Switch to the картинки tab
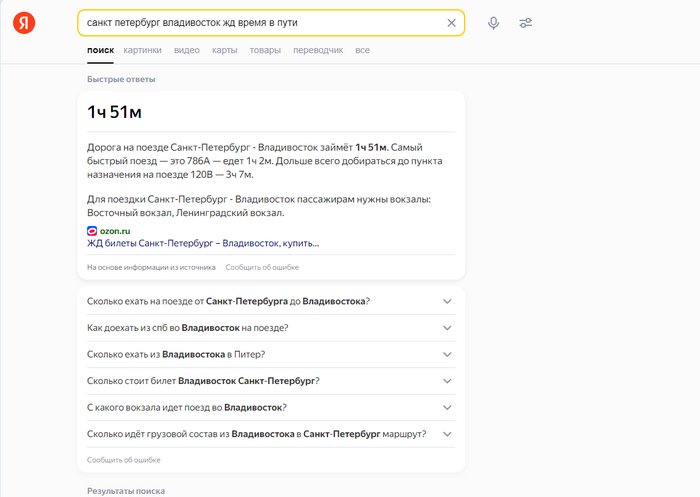 (143, 50)
